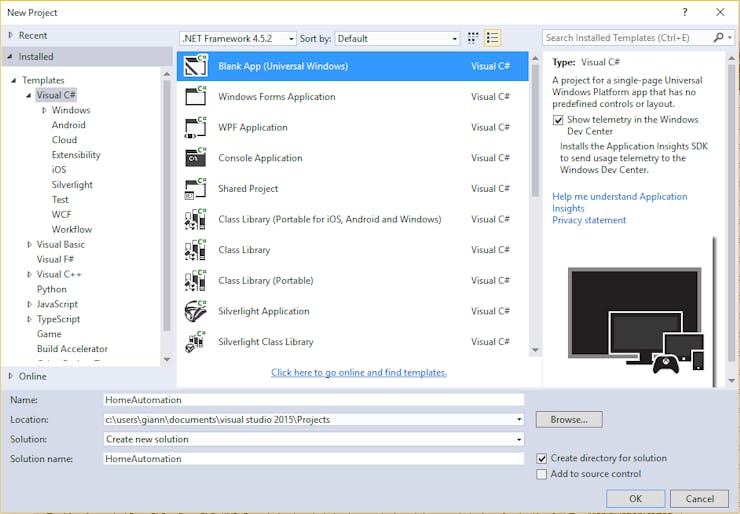Click the Universal Windows devices preview image
This screenshot has height=514, width=740.
click(x=636, y=321)
